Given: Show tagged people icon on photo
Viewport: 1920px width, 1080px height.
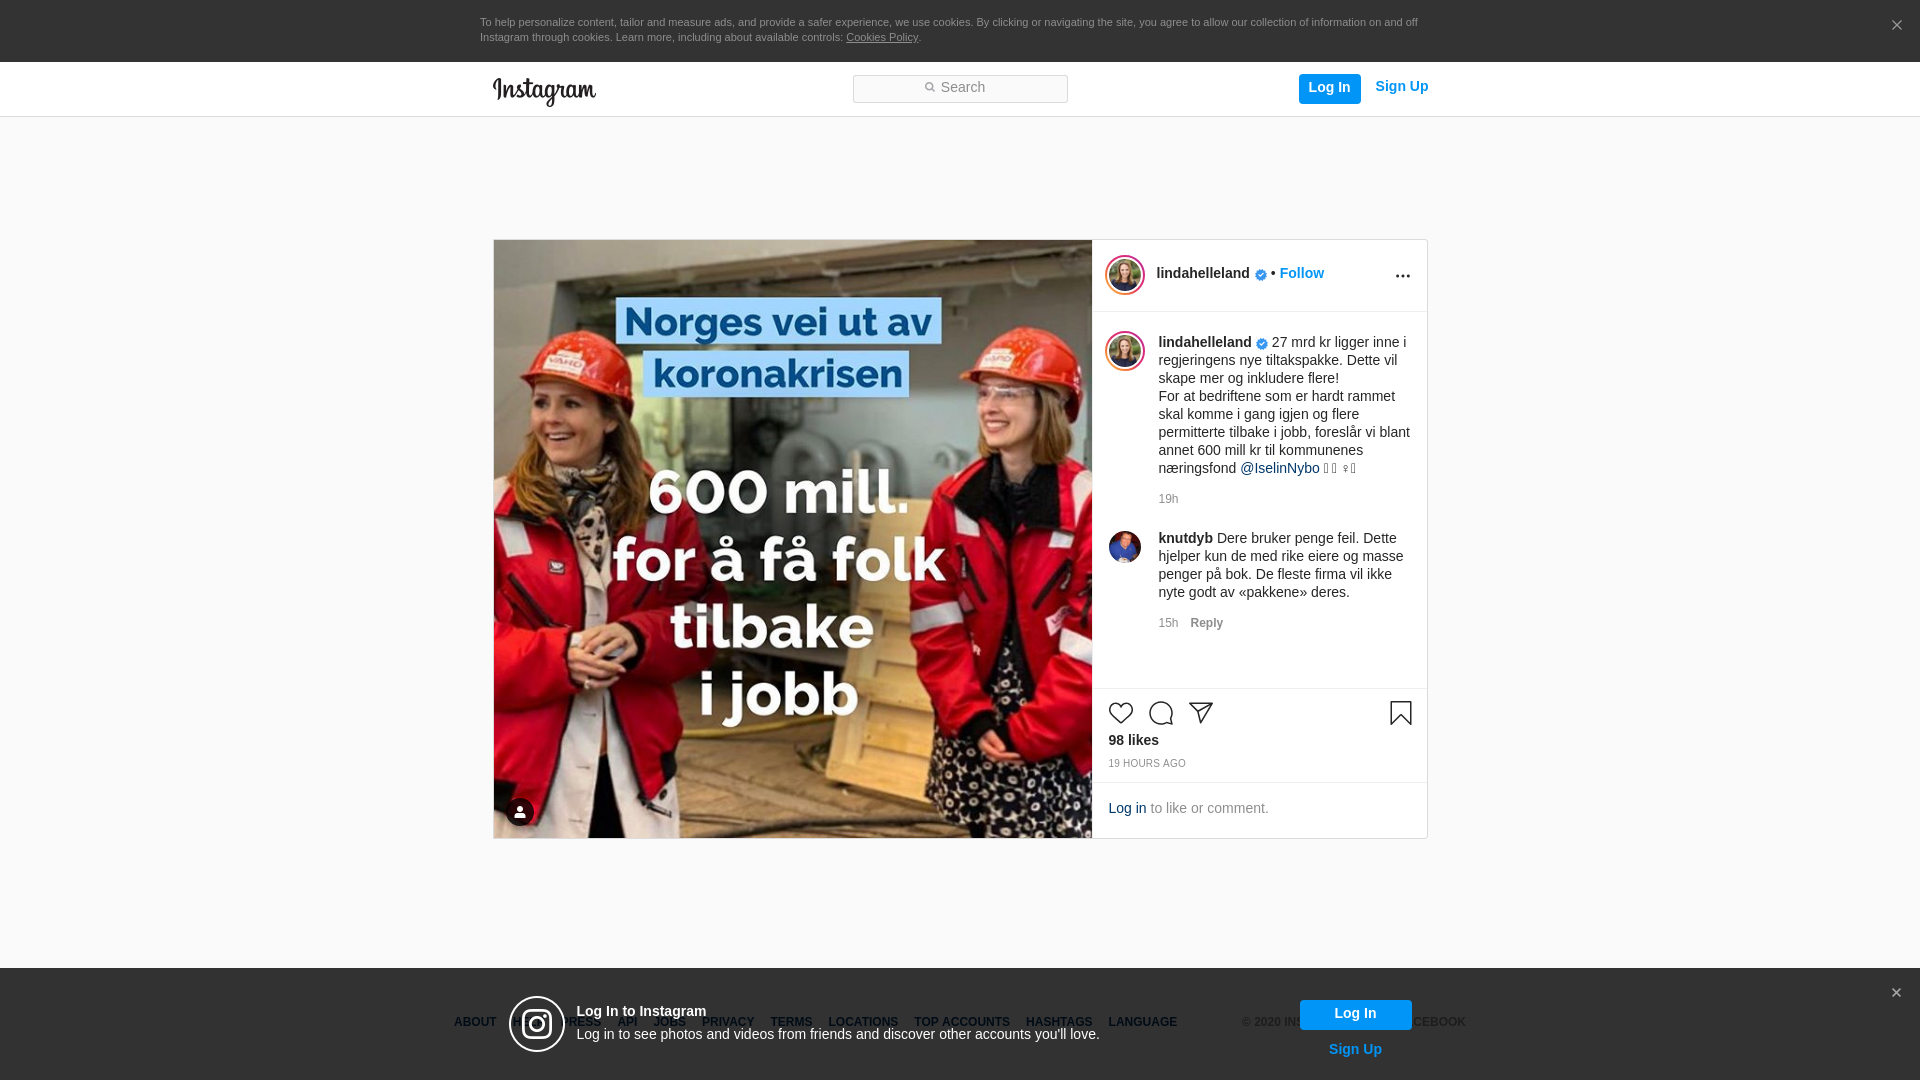Looking at the screenshot, I should 520,812.
